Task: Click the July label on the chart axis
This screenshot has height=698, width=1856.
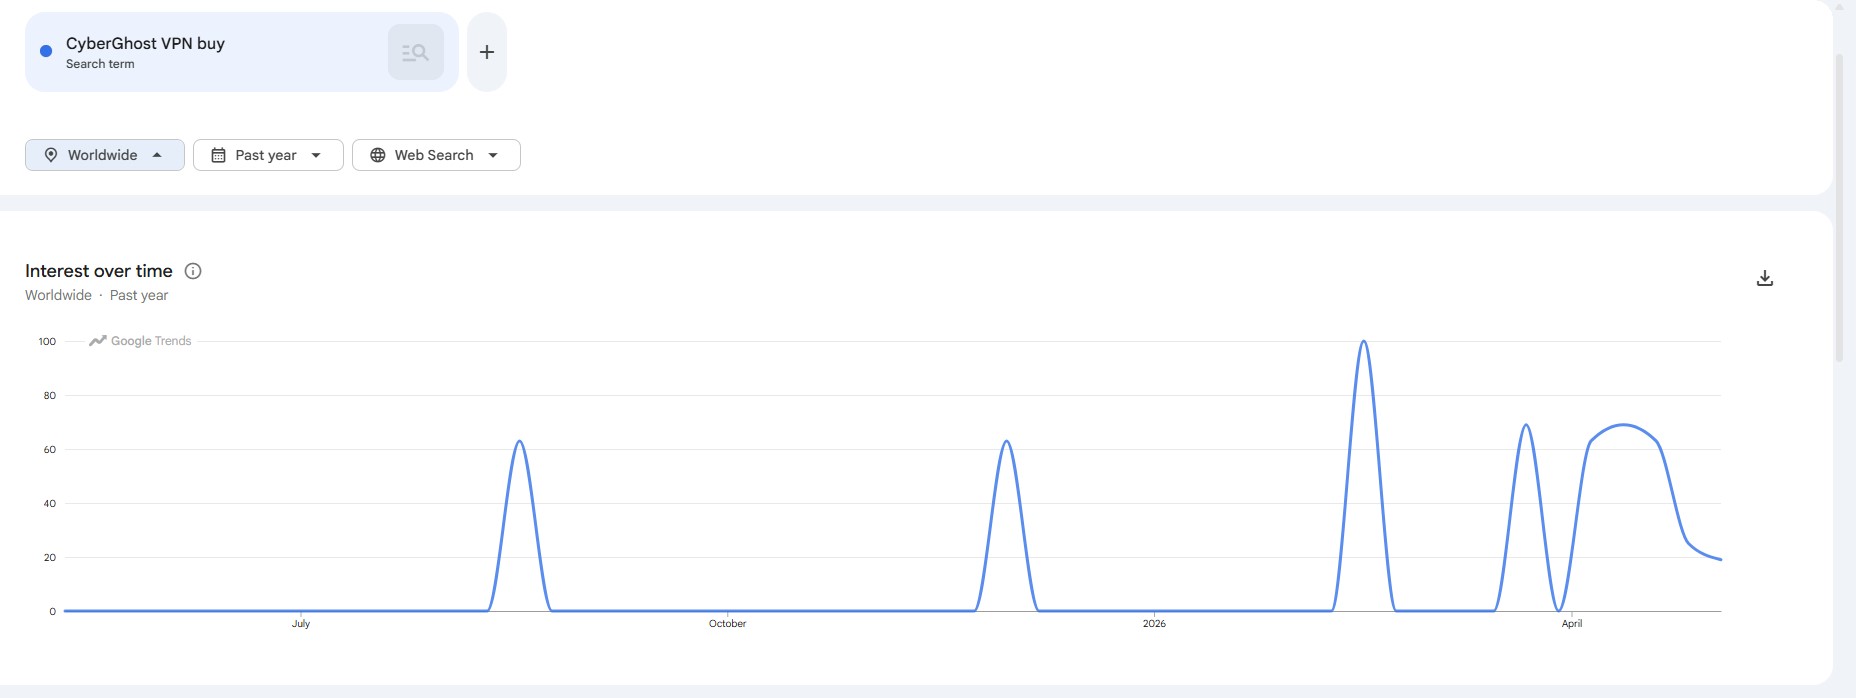Action: coord(301,623)
